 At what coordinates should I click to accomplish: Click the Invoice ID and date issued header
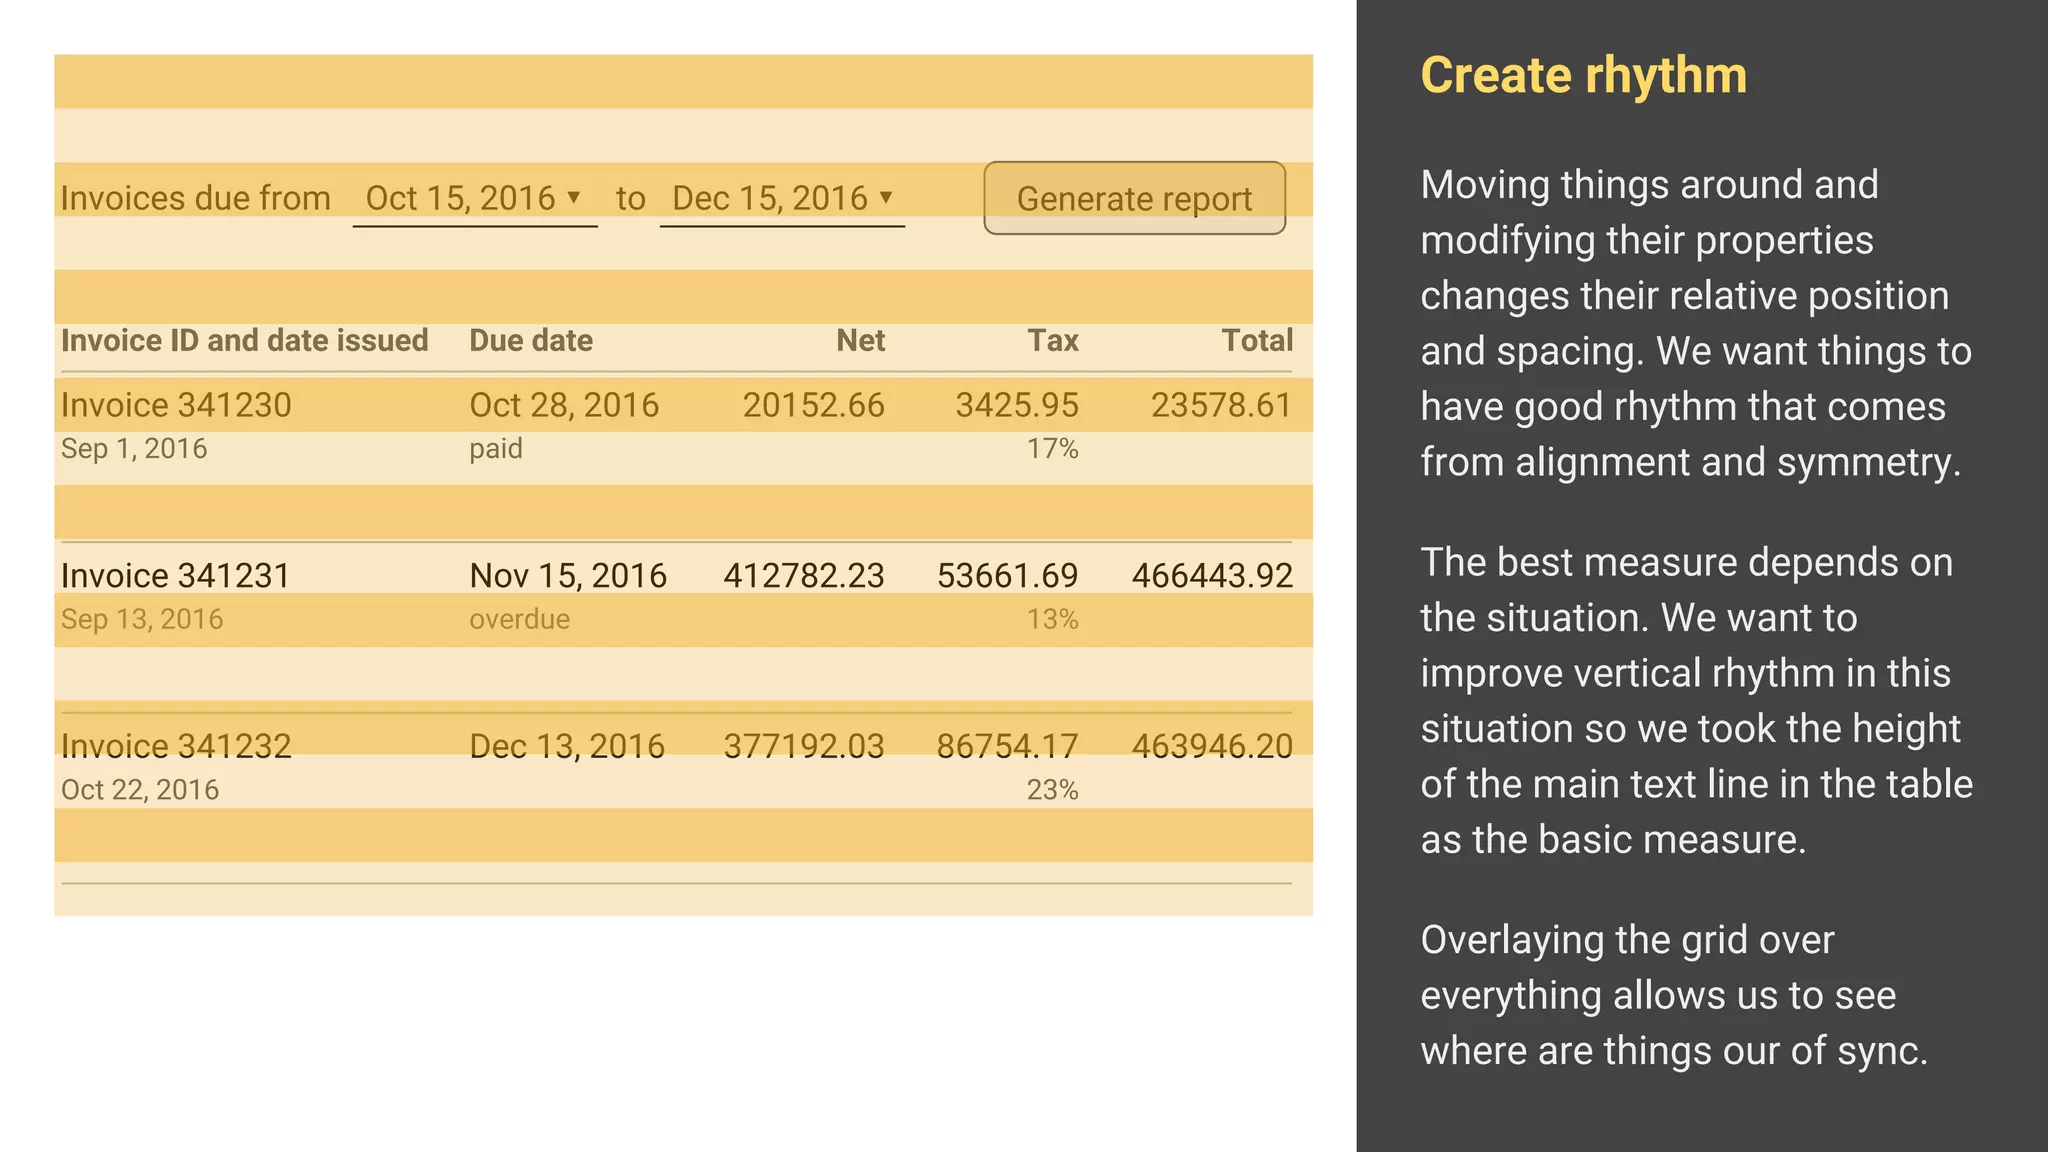(x=244, y=340)
